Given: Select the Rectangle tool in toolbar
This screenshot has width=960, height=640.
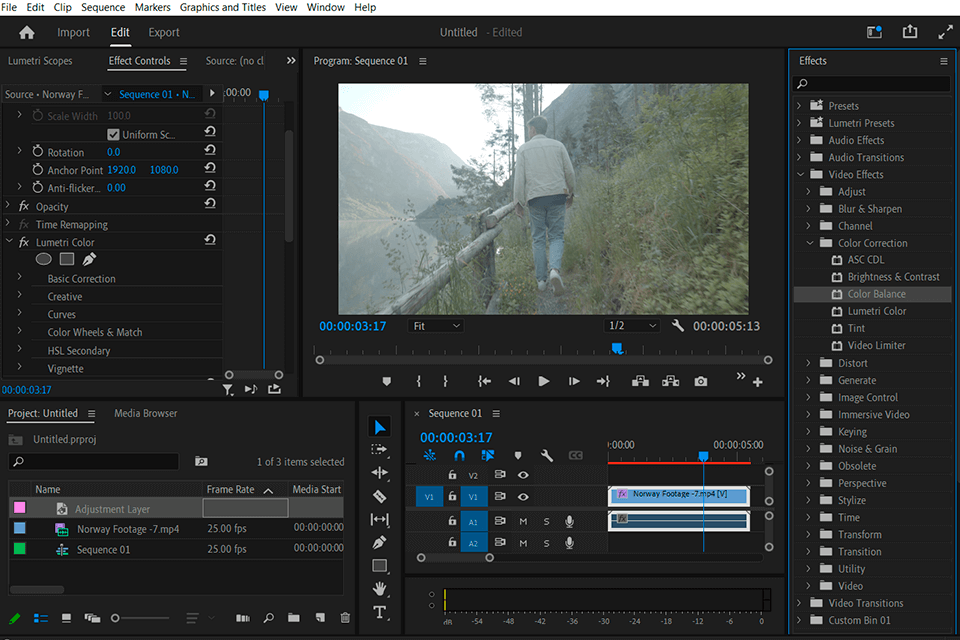Looking at the screenshot, I should coord(380,566).
